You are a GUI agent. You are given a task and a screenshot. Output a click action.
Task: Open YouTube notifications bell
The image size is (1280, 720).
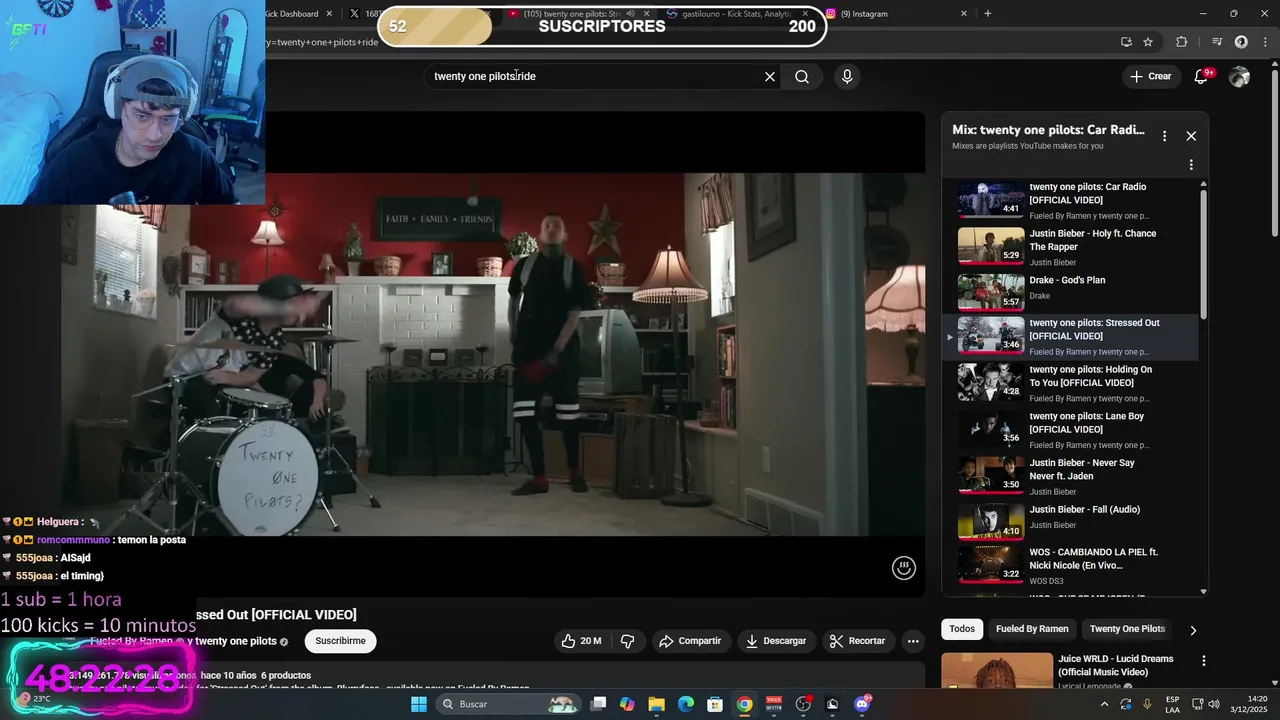point(1202,76)
